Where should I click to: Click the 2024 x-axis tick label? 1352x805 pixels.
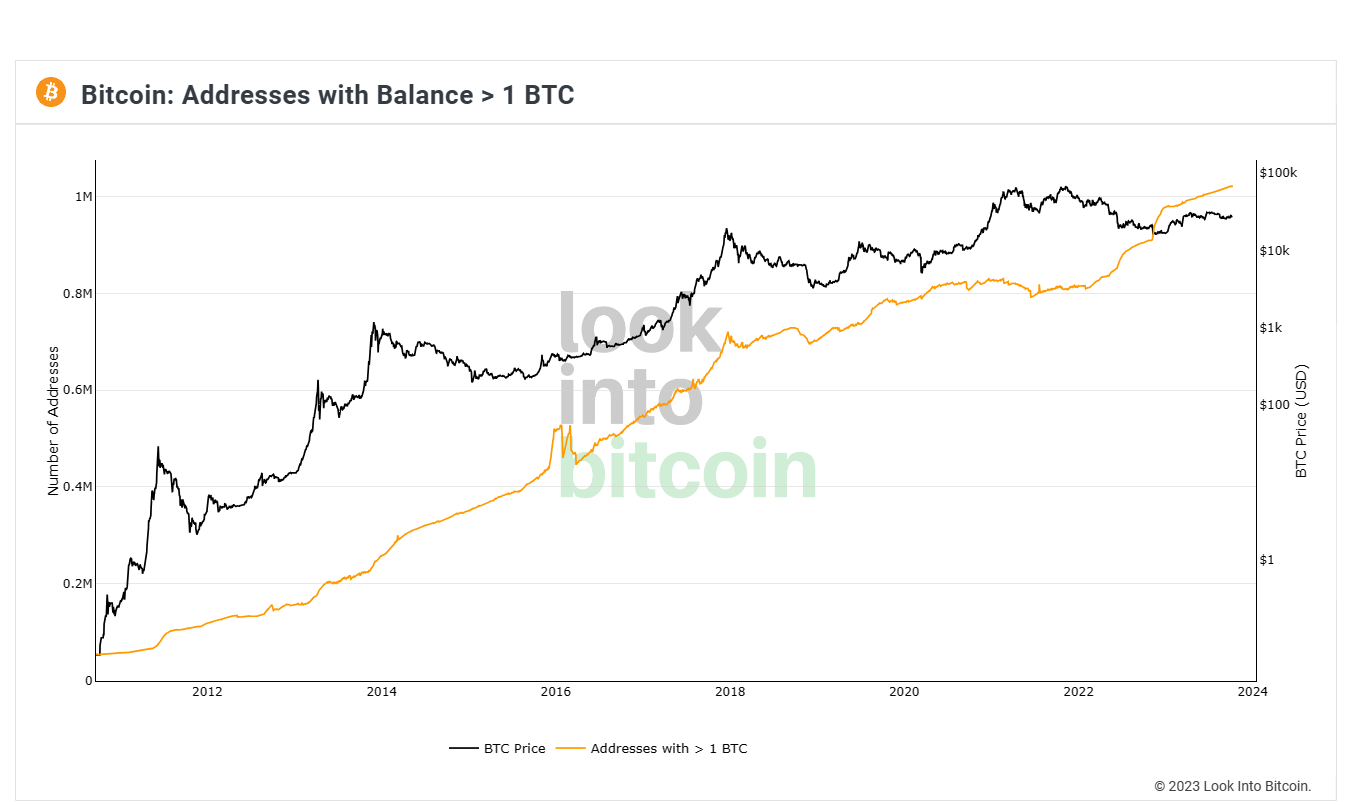tap(1252, 692)
